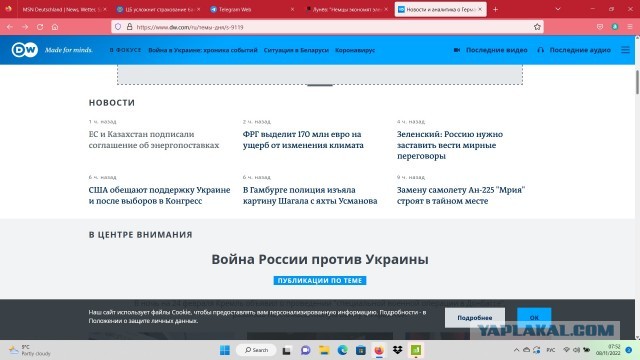The height and width of the screenshot is (360, 640).
Task: Go forward with browser forward arrow
Action: [x=25, y=27]
